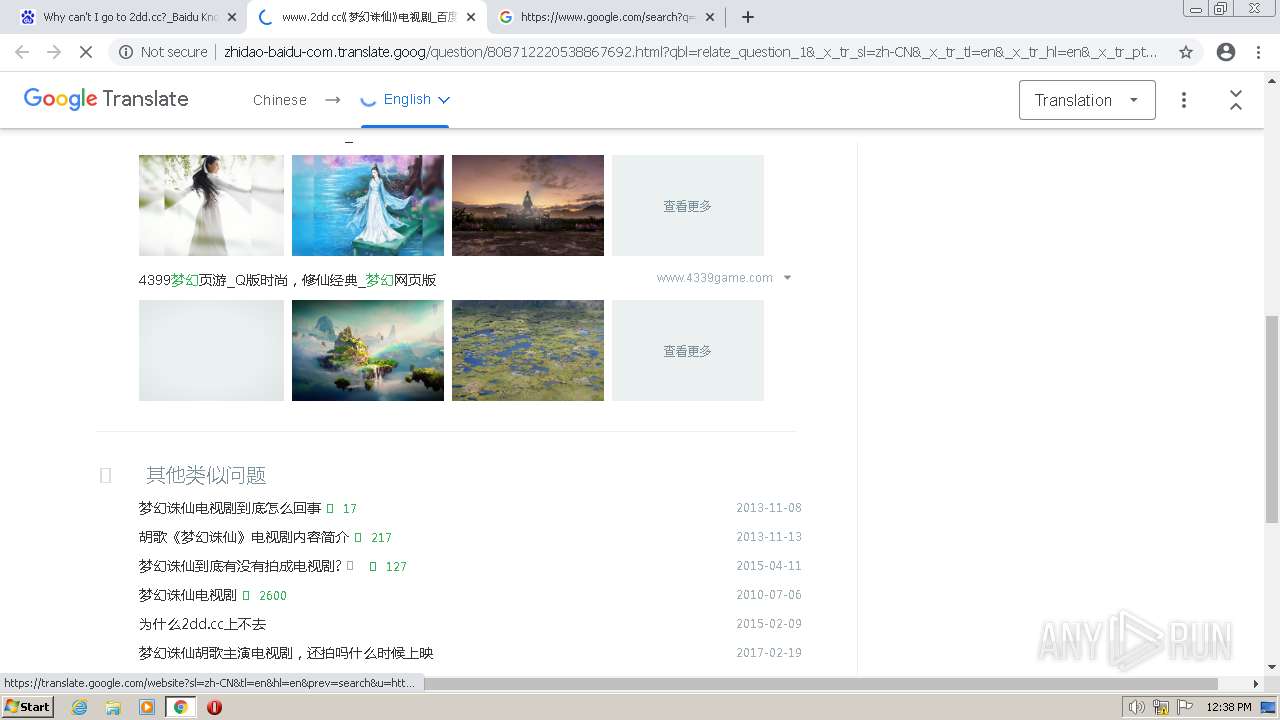Open the Google Translate more options menu
This screenshot has height=720, width=1280.
click(x=1184, y=100)
